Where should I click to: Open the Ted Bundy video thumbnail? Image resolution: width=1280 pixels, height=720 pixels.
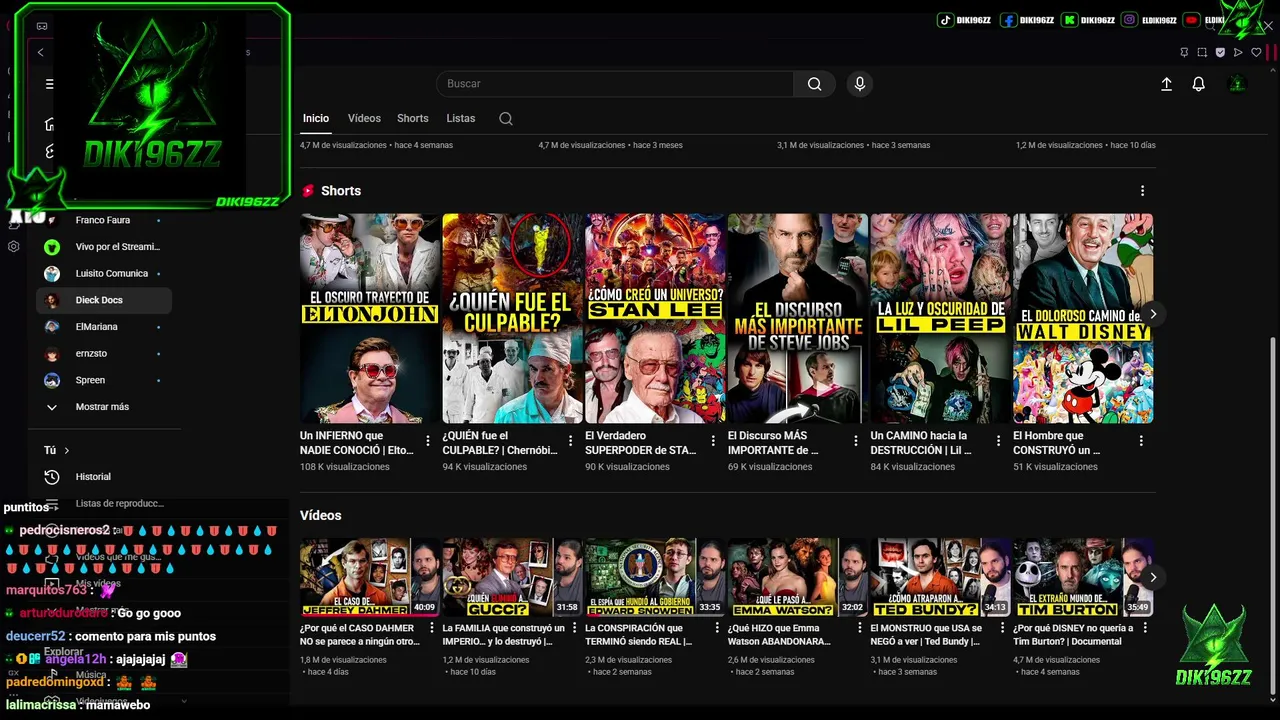point(940,577)
